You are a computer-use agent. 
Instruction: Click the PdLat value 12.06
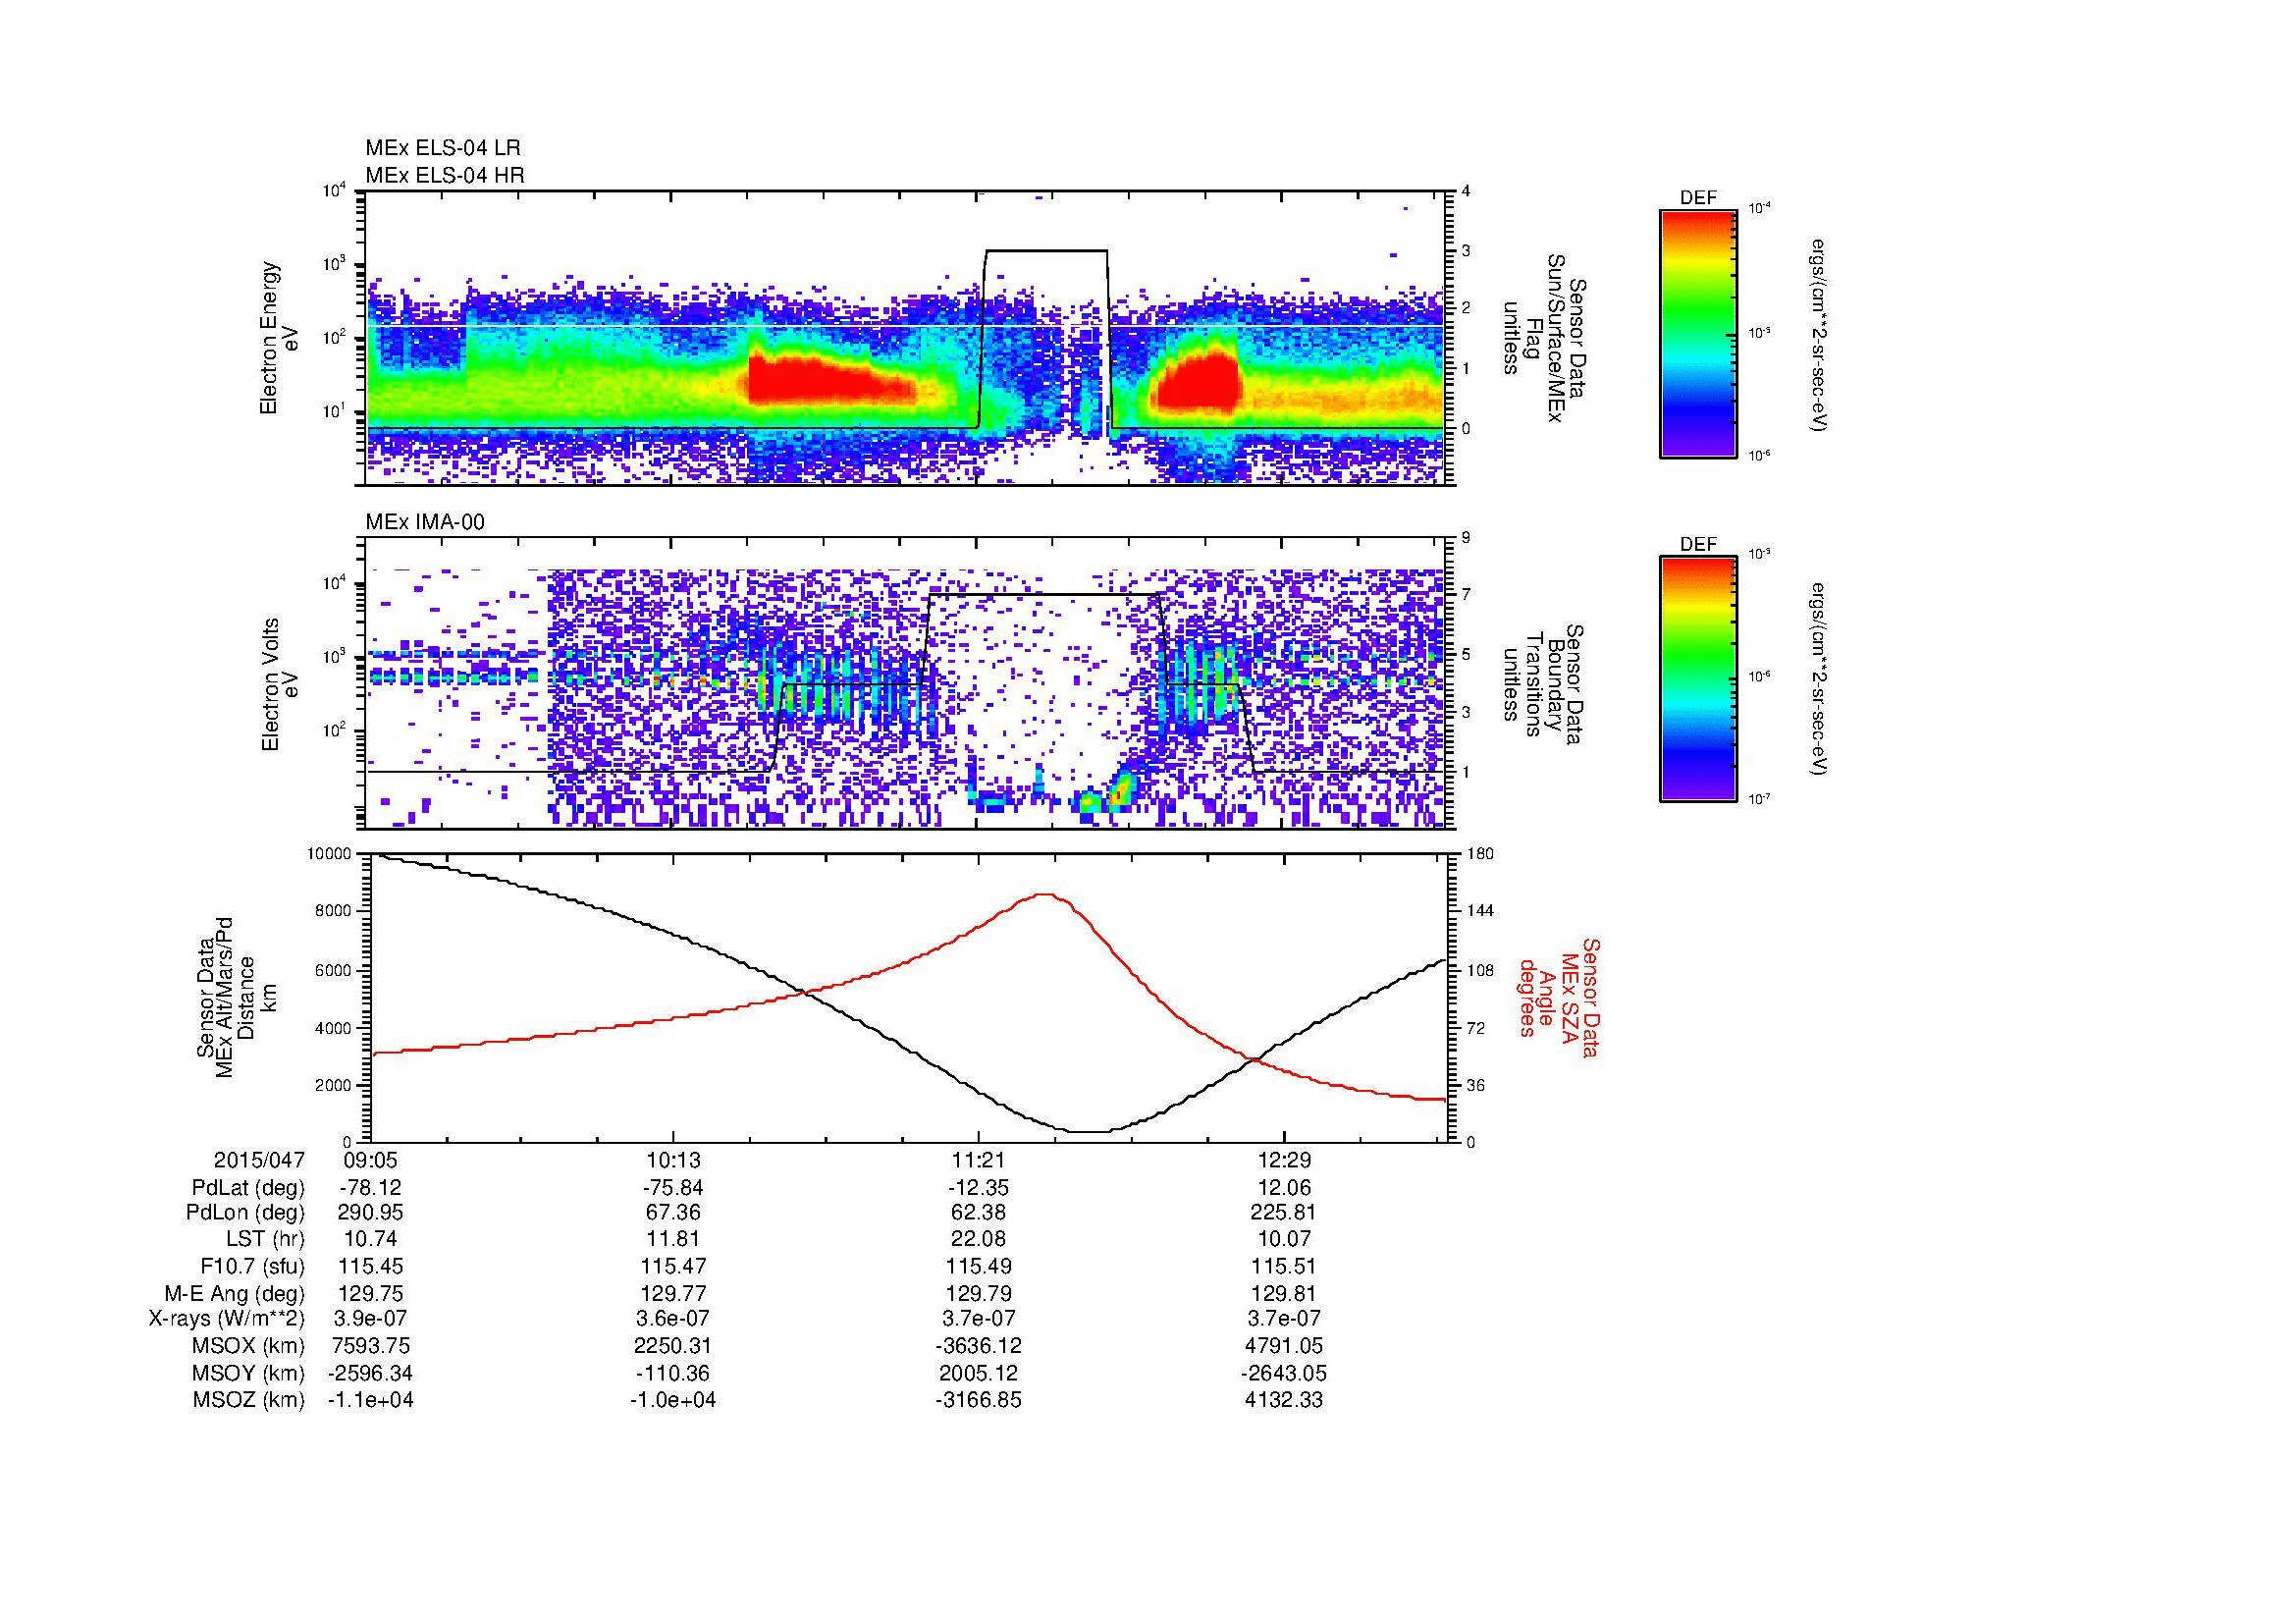coord(1283,1188)
